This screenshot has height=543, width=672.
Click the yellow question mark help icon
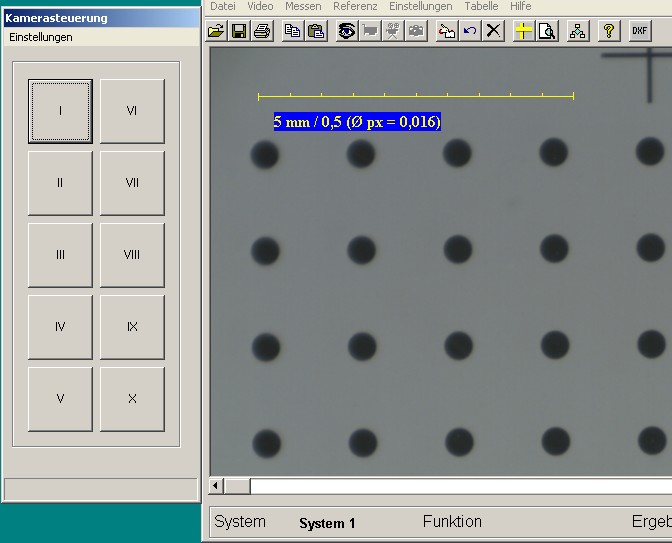[609, 31]
